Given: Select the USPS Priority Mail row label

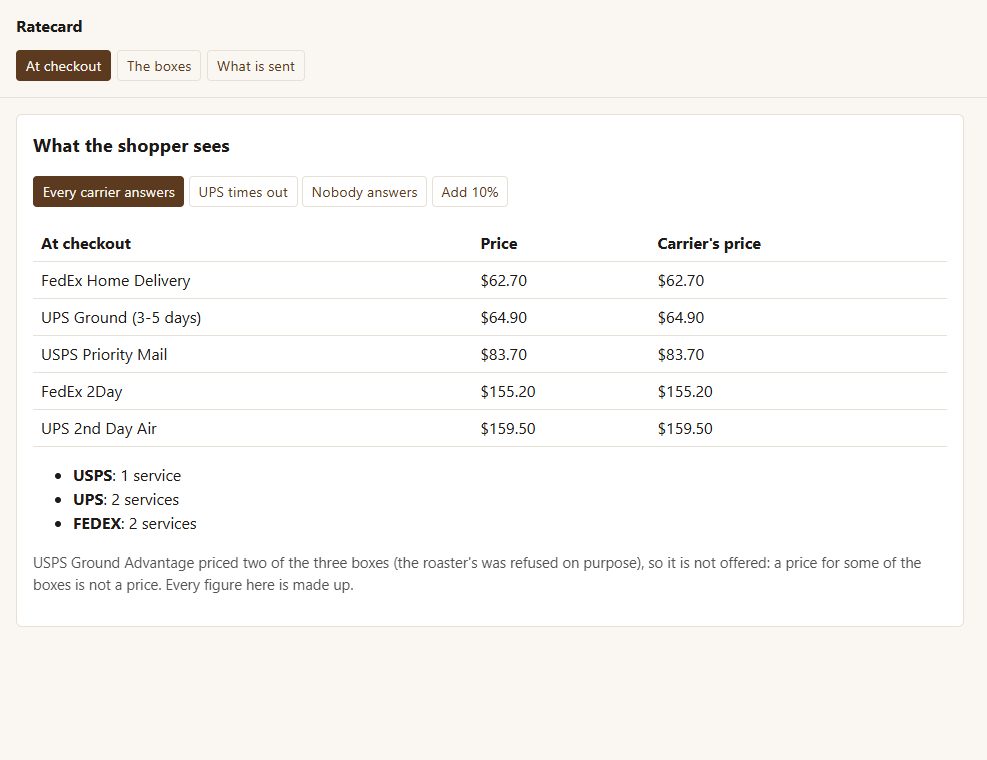Looking at the screenshot, I should pos(104,354).
